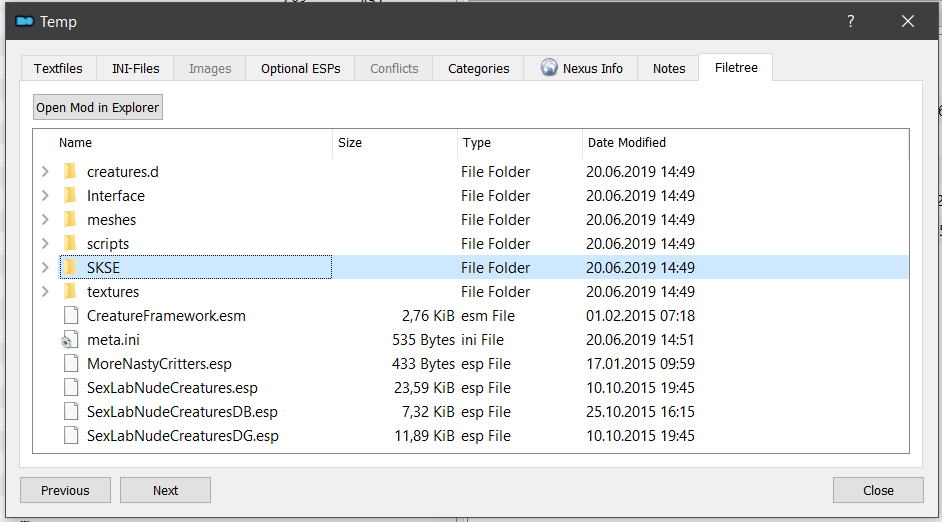Select the meta.ini gear file icon
The height and width of the screenshot is (522, 942).
coord(70,340)
